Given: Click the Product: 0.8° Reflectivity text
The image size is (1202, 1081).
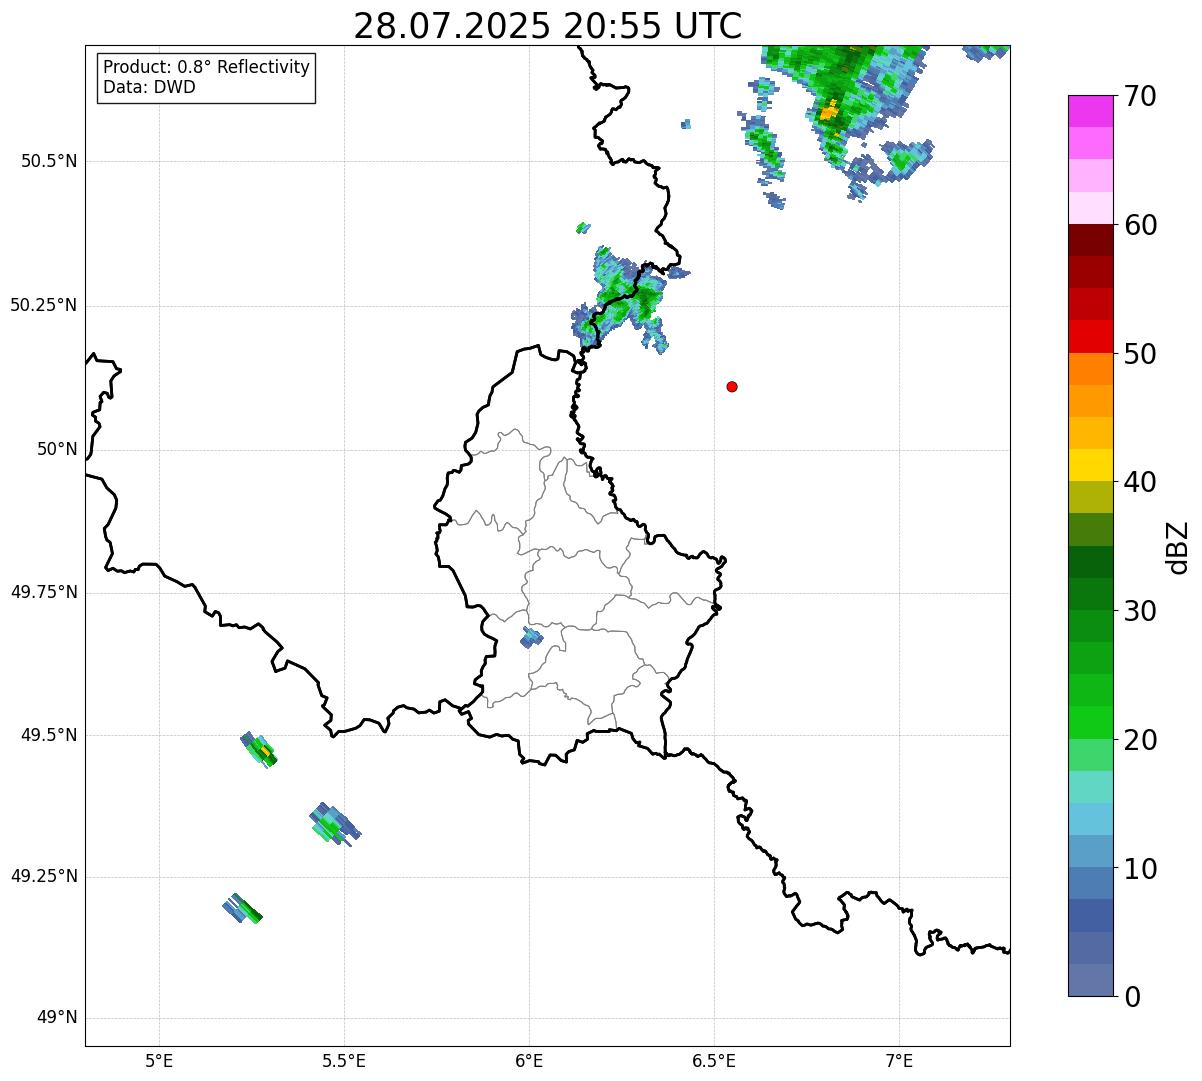Looking at the screenshot, I should pos(207,67).
